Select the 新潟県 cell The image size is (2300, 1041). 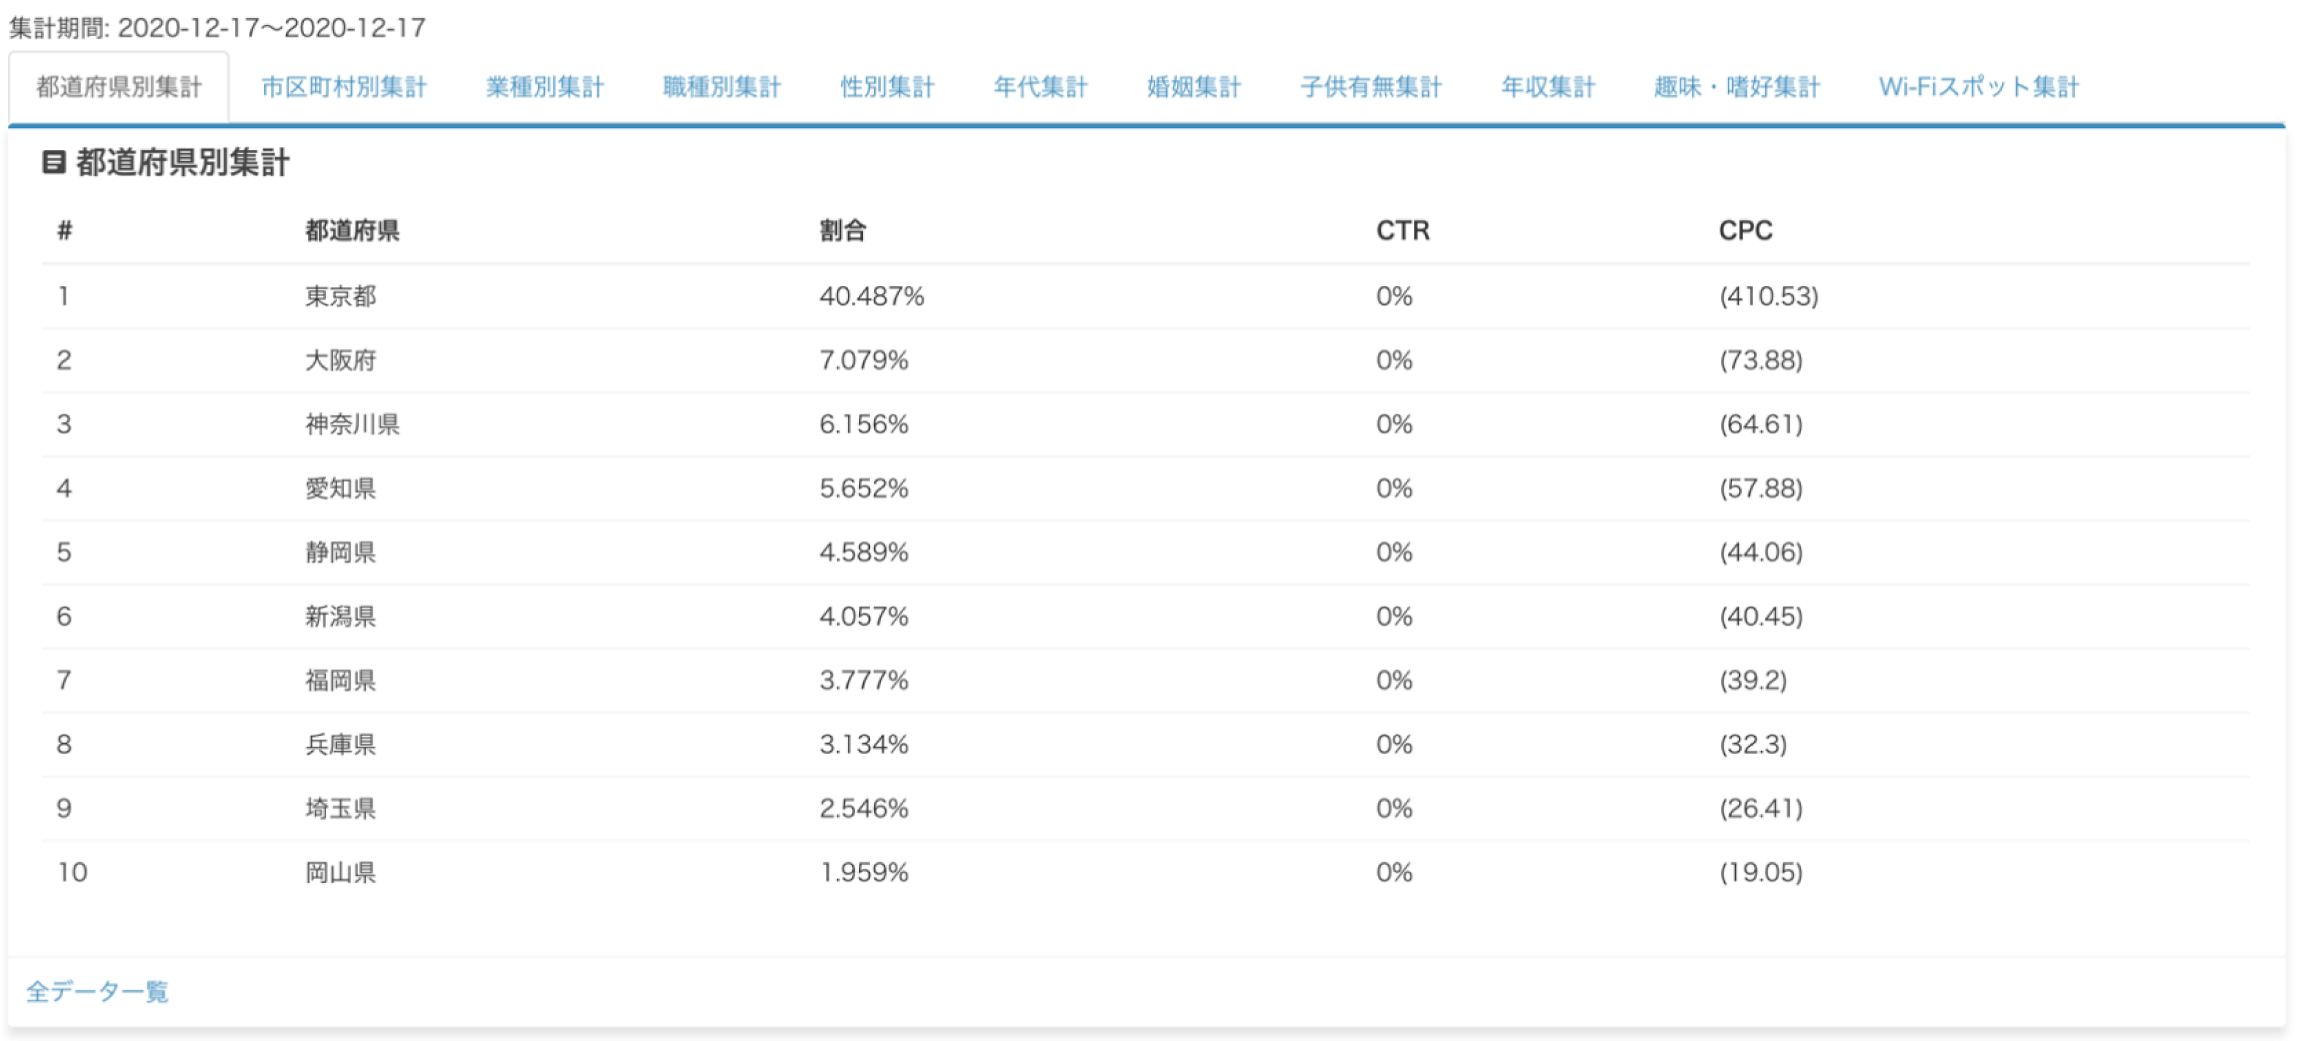pos(340,616)
